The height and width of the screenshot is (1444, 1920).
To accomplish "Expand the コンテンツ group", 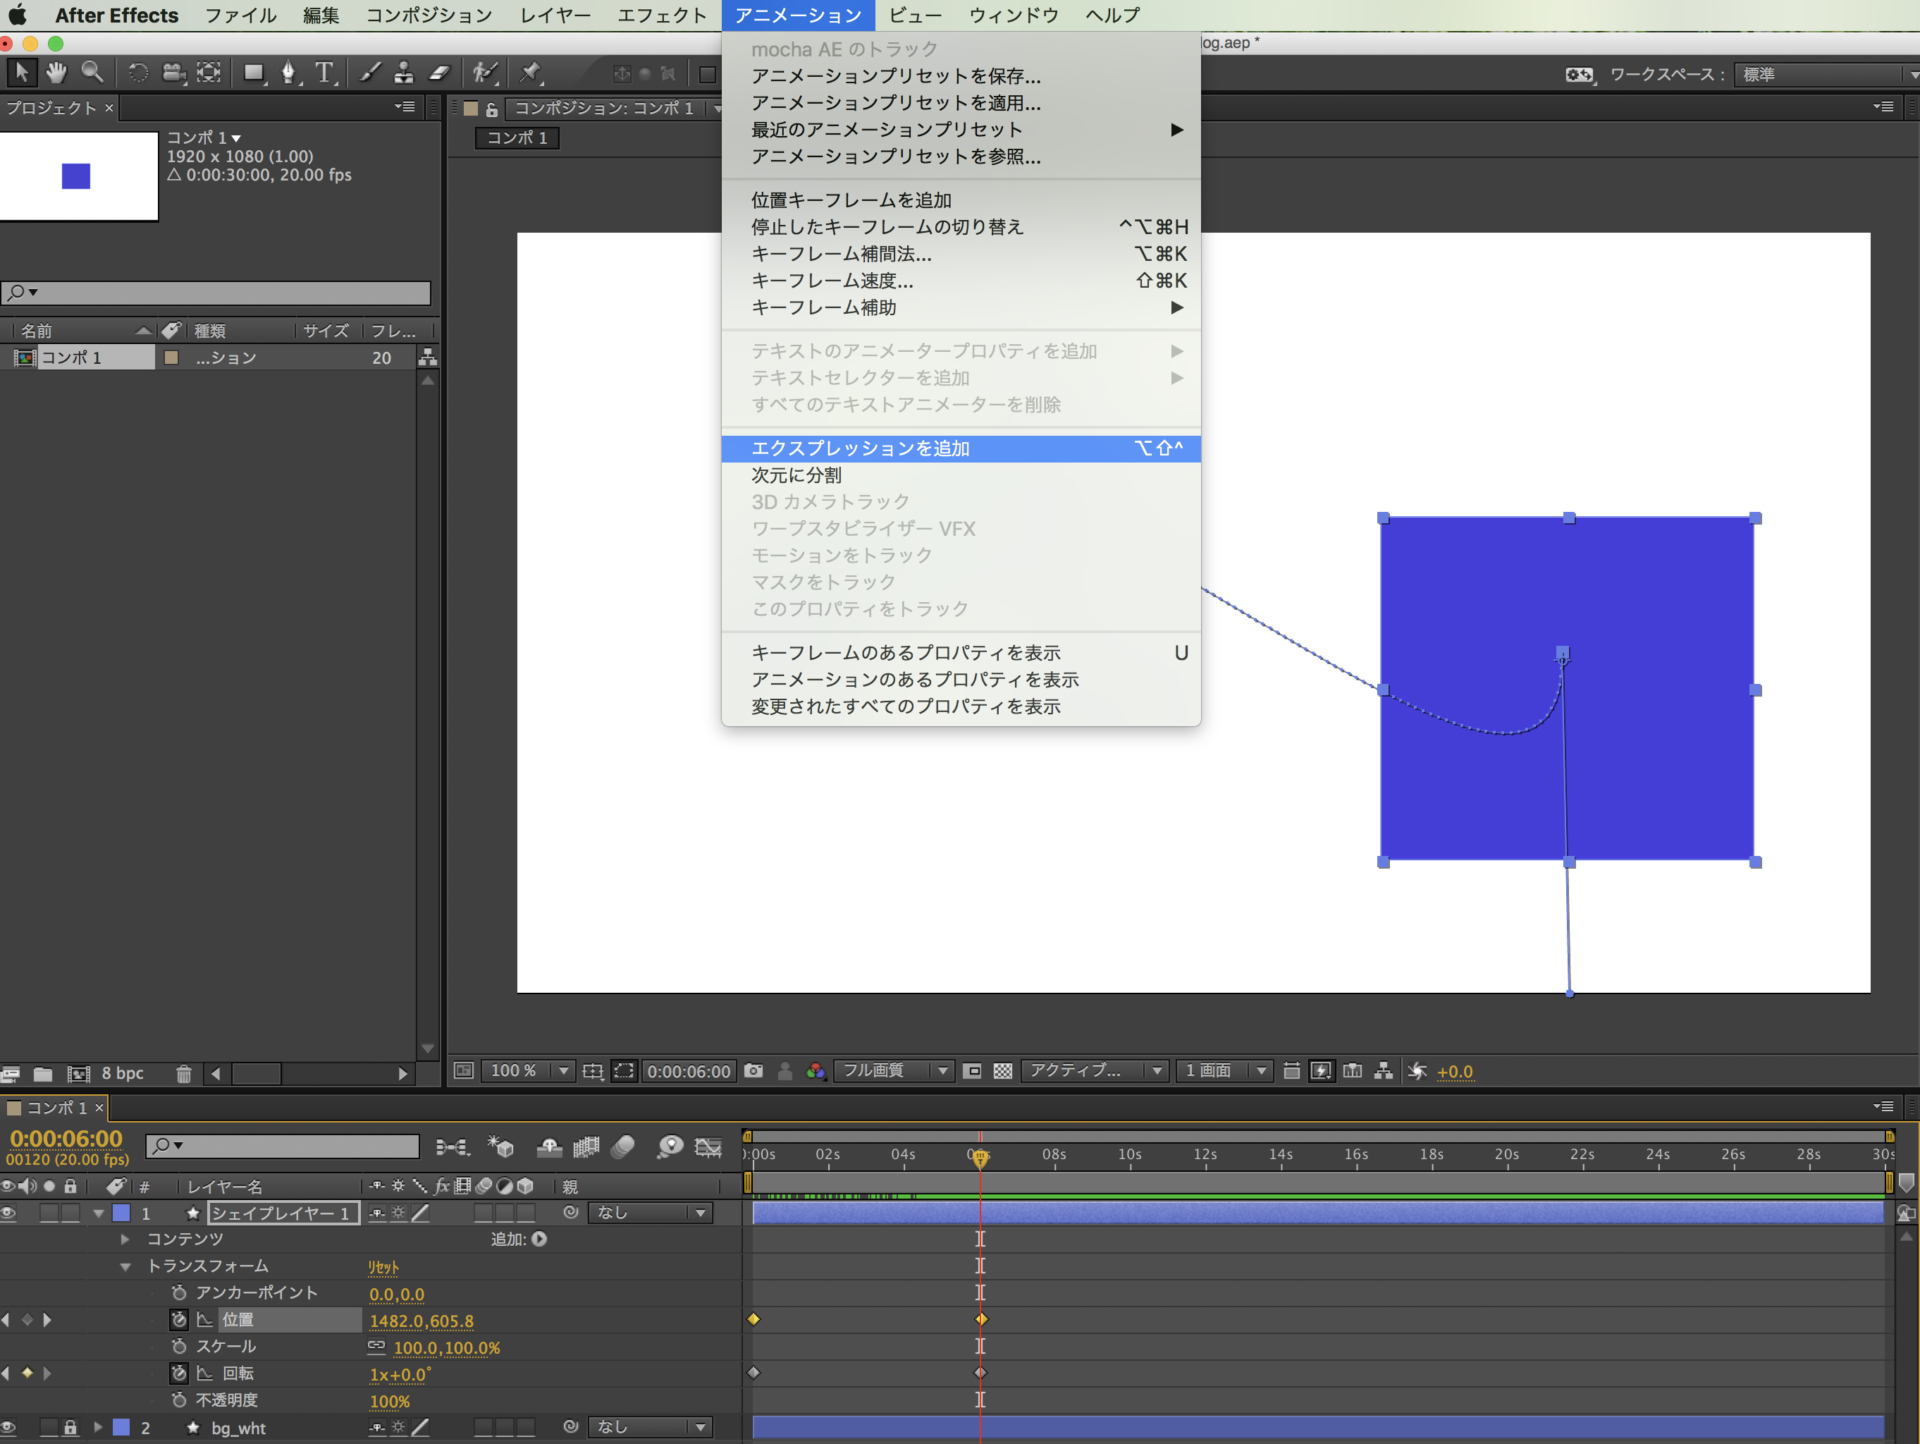I will pyautogui.click(x=125, y=1239).
